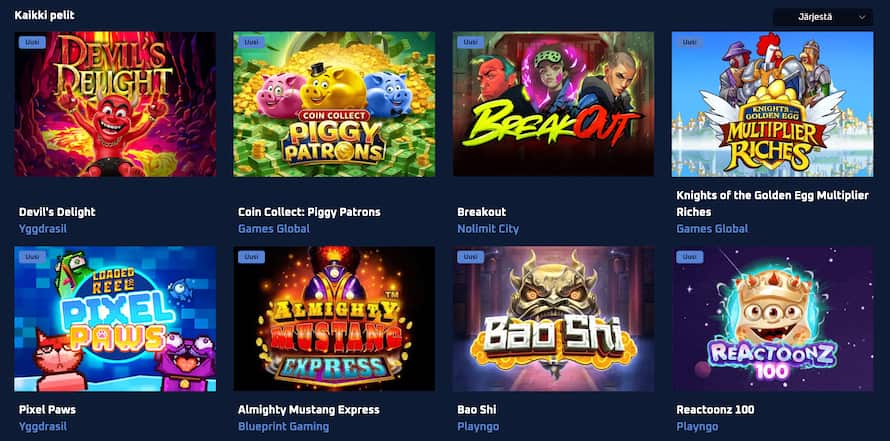
Task: Open Playngo link under Reactoonz 100
Action: click(x=697, y=427)
